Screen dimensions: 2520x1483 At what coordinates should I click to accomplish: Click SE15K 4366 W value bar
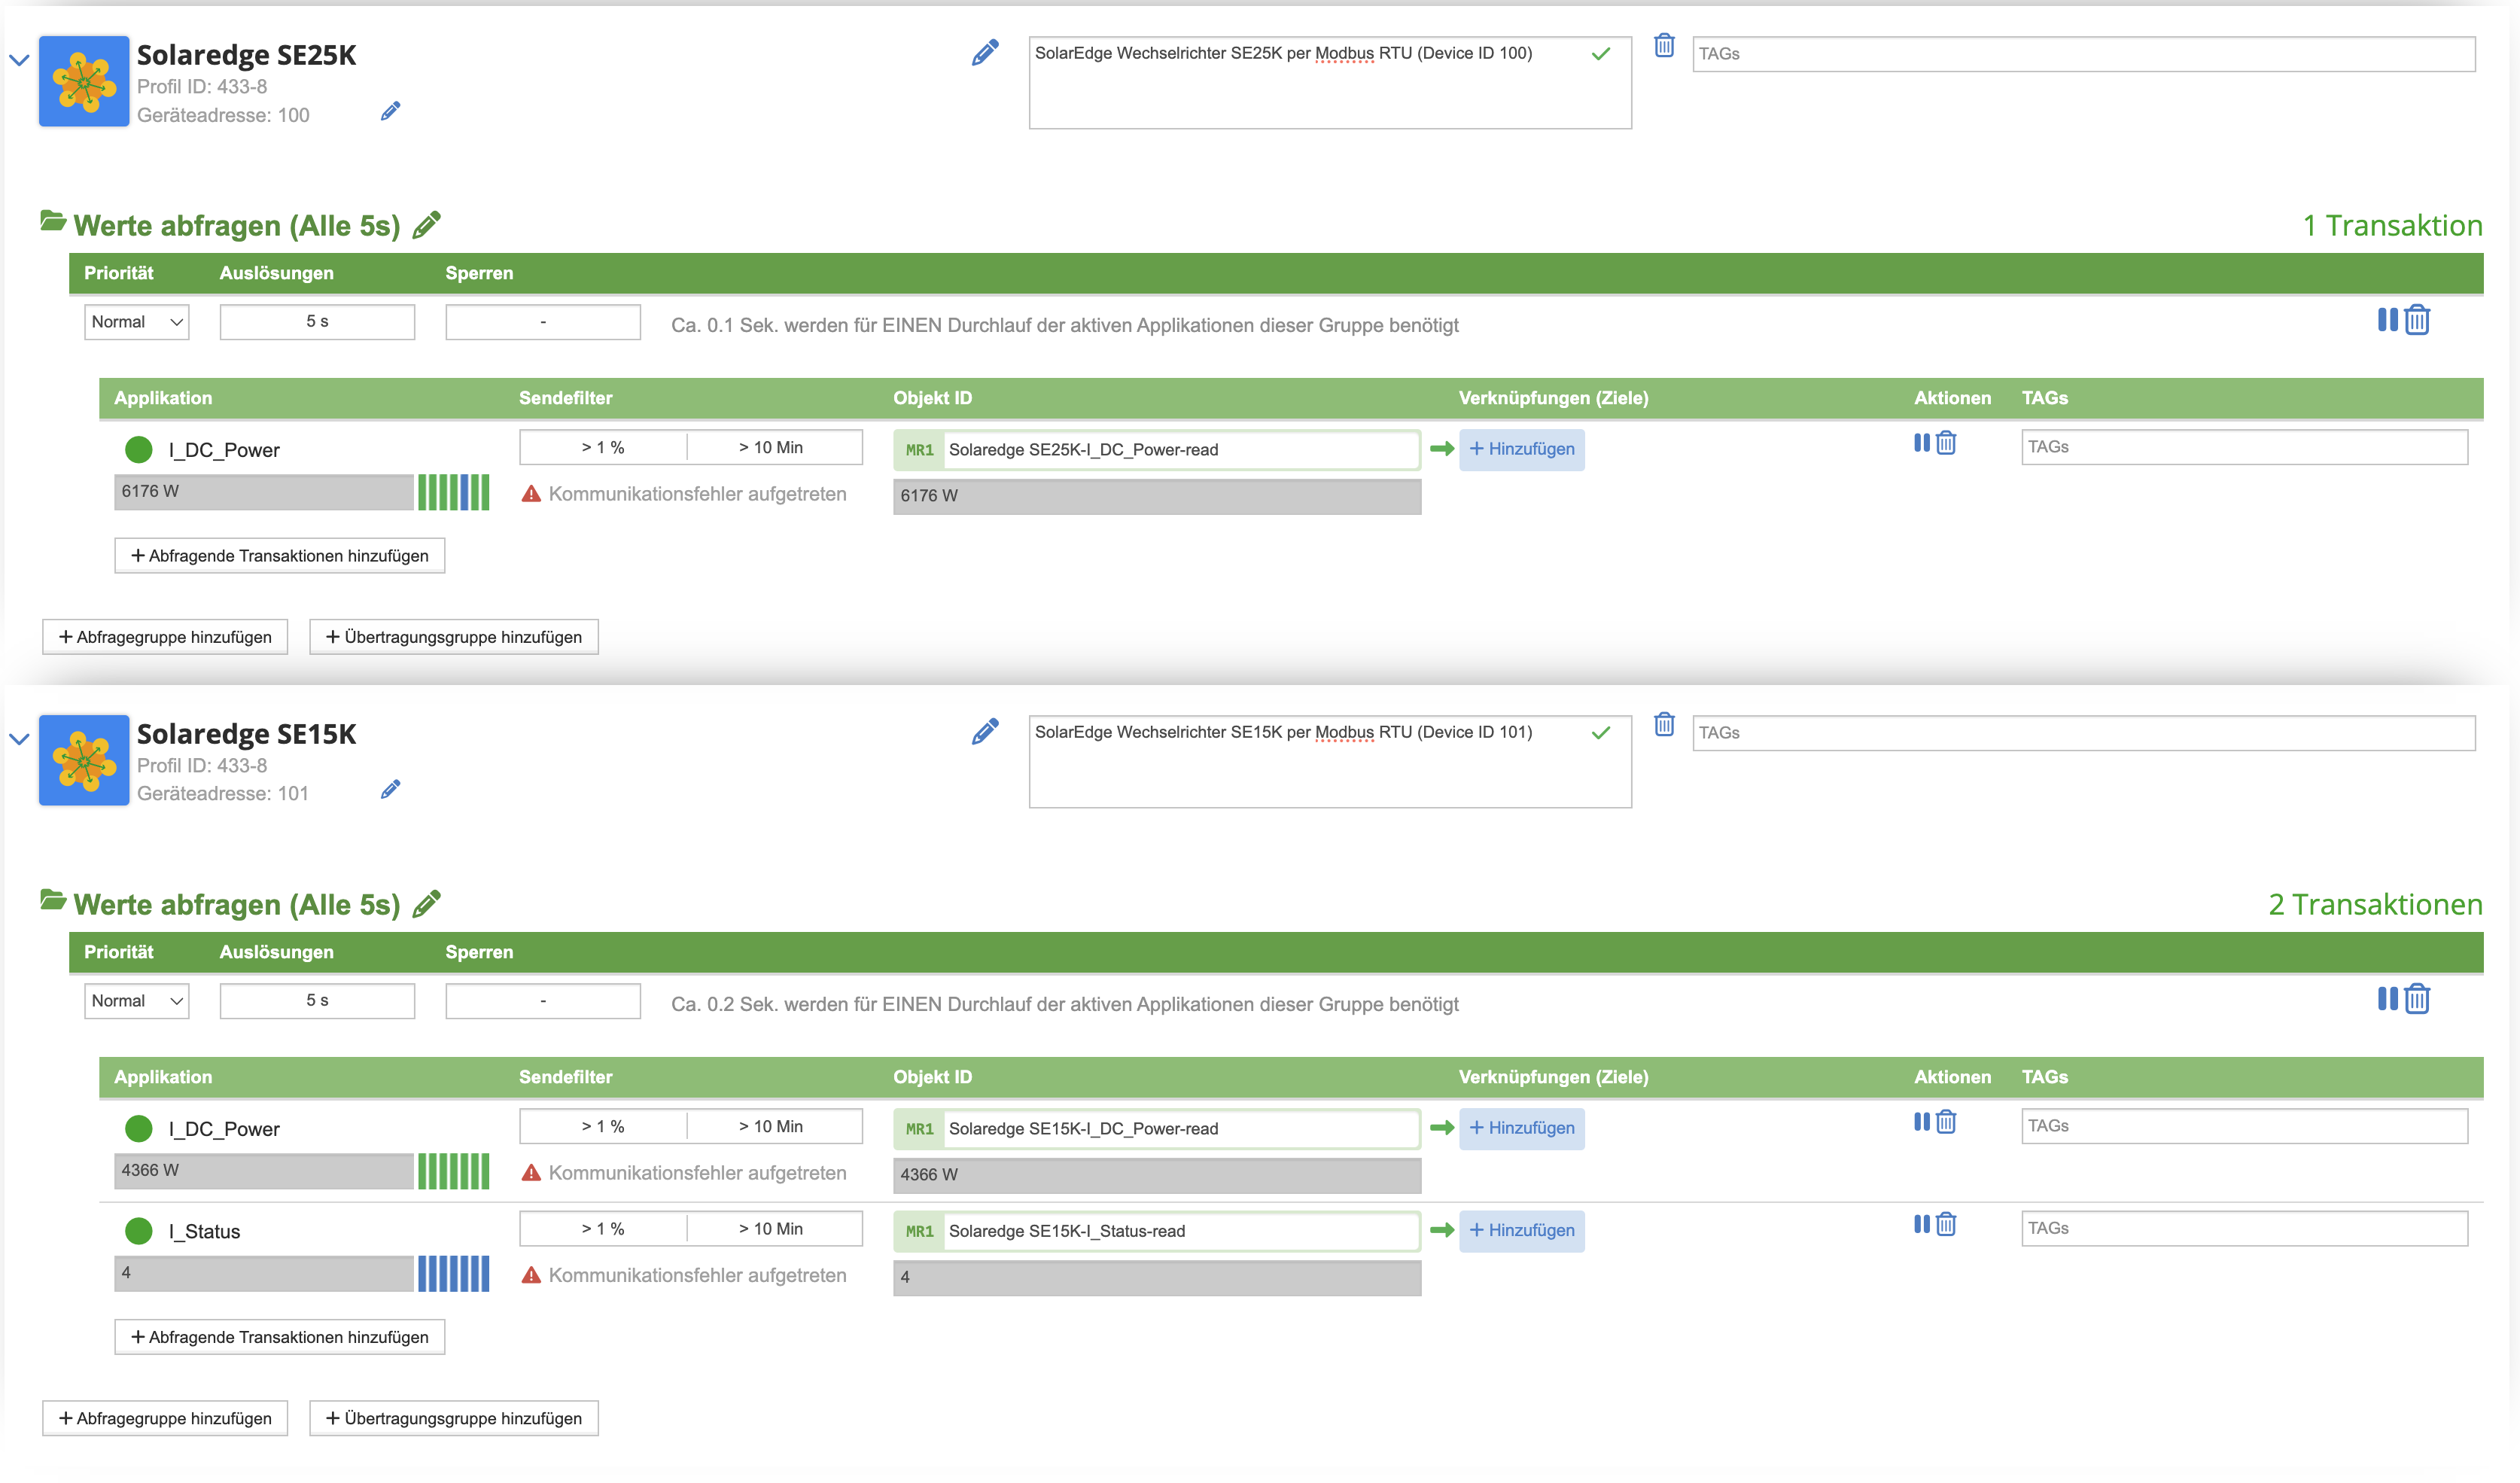tap(264, 1171)
